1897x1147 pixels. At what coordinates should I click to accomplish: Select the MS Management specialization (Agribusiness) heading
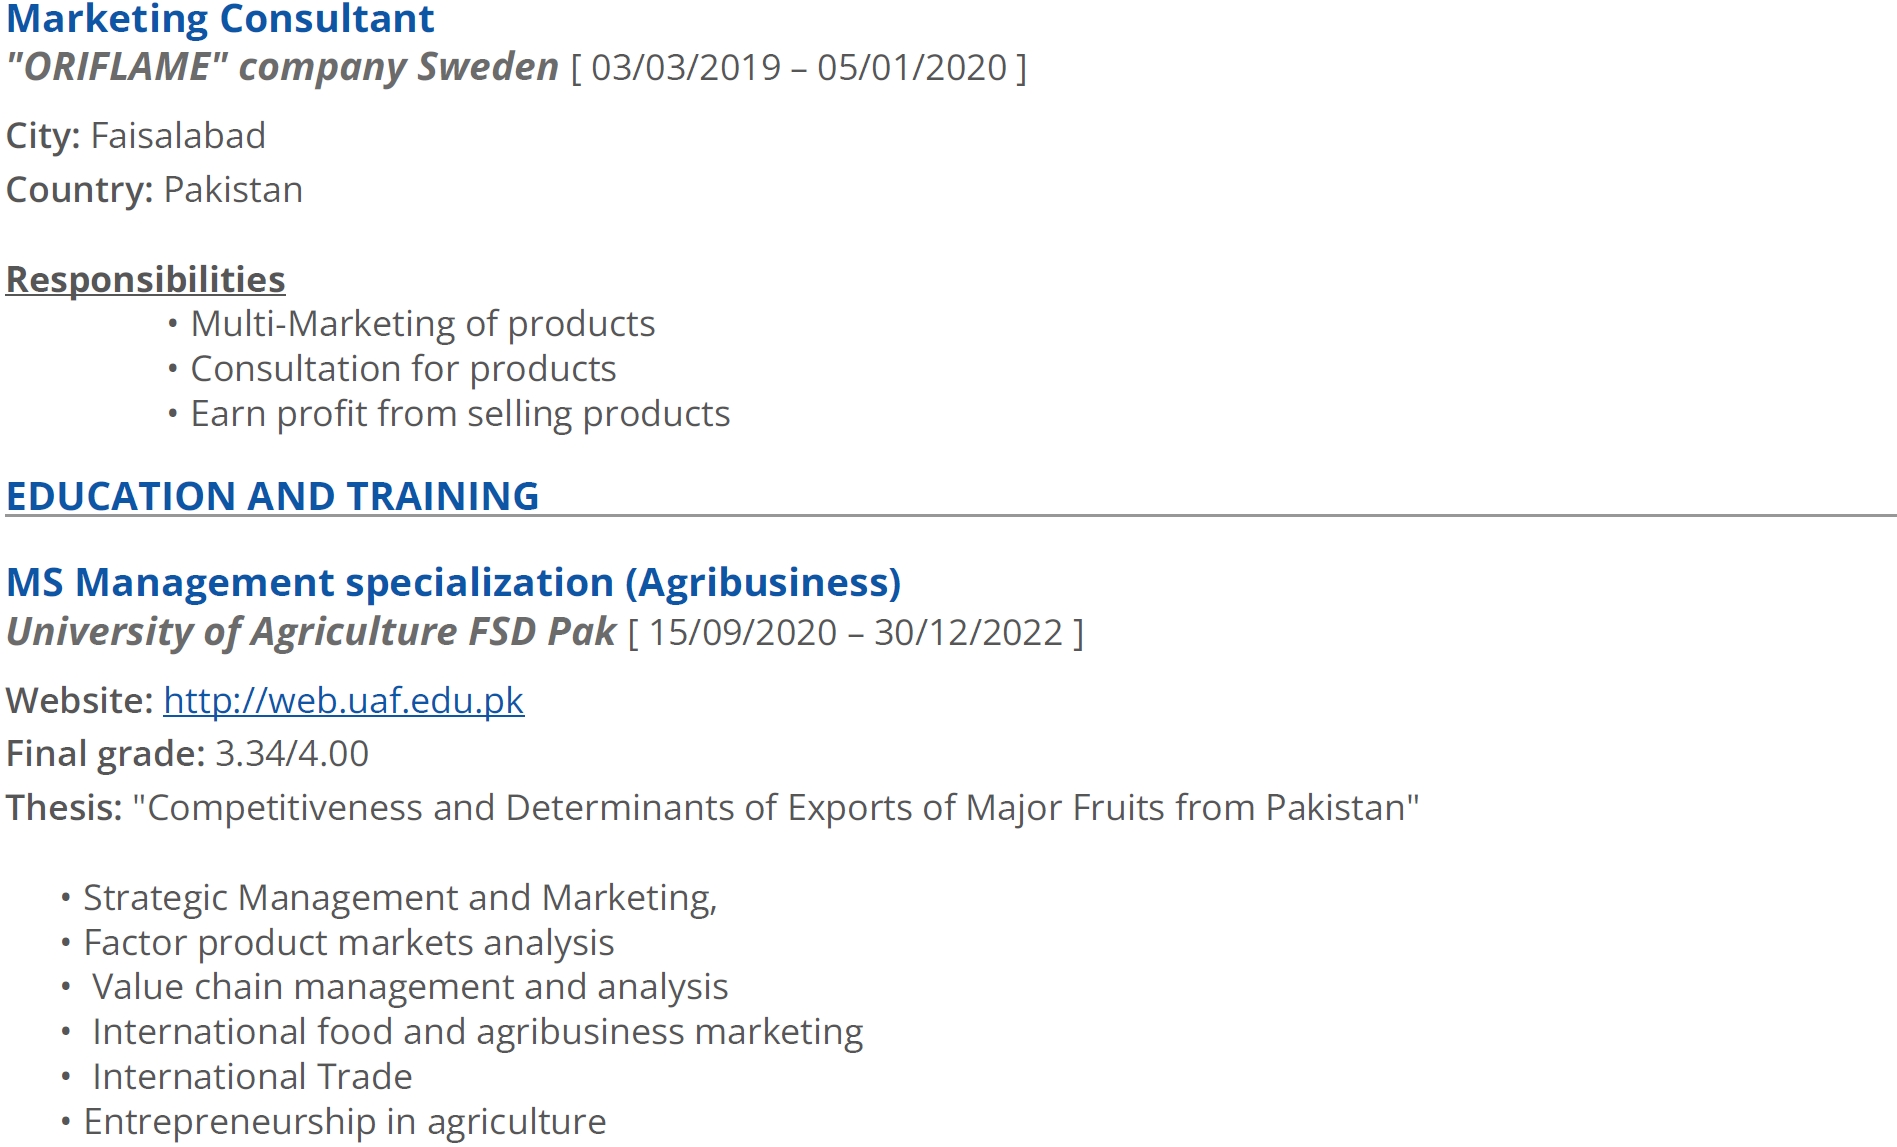[453, 583]
